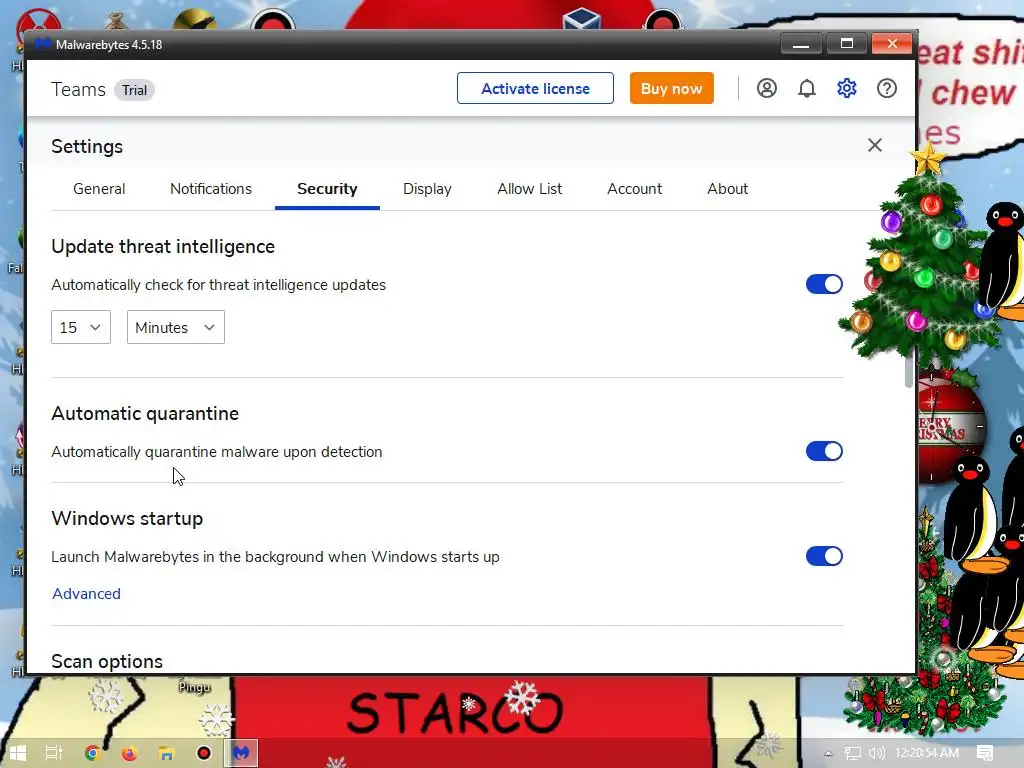Select the Security tab

tap(327, 189)
